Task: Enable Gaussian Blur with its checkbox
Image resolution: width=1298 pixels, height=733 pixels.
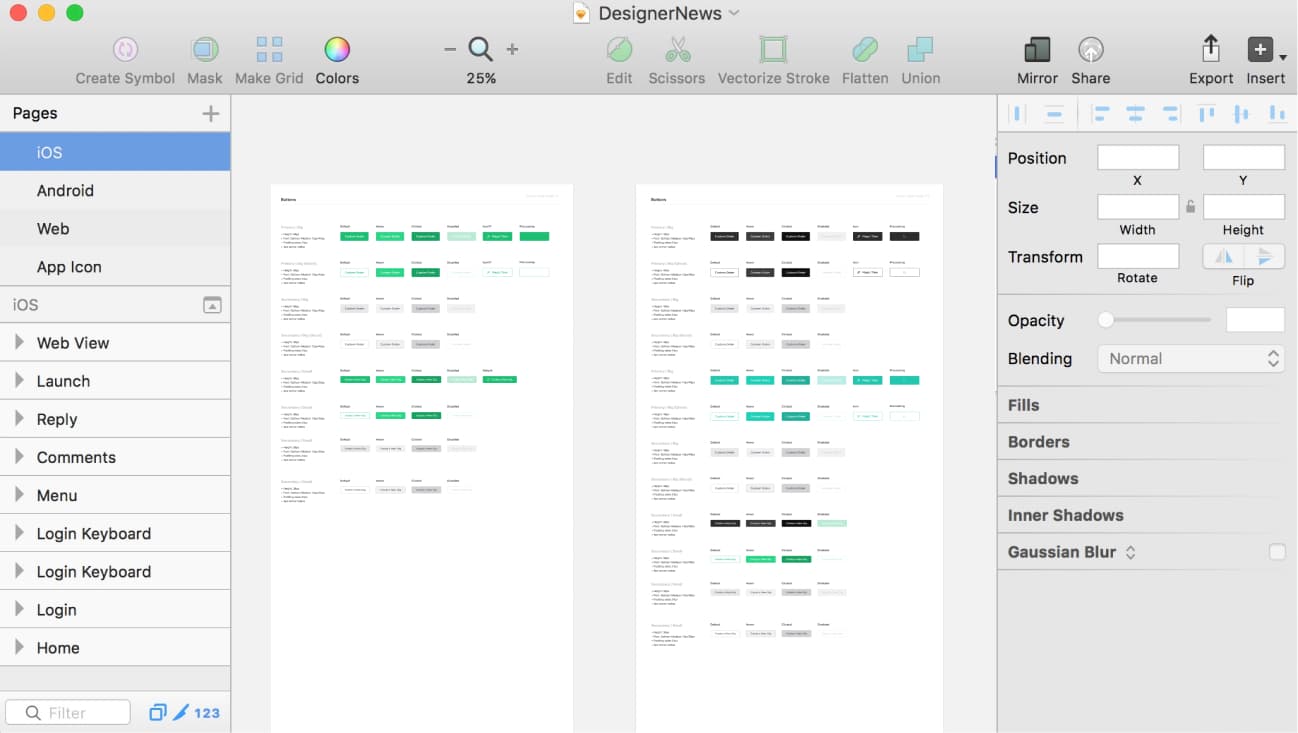Action: [x=1275, y=551]
